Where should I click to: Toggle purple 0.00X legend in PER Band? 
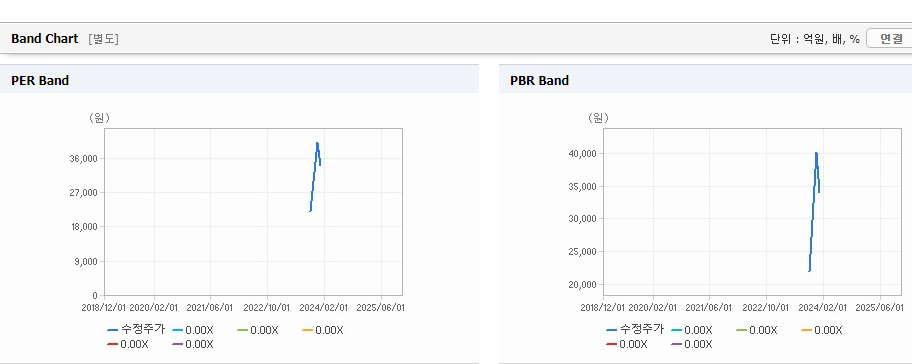coord(193,344)
